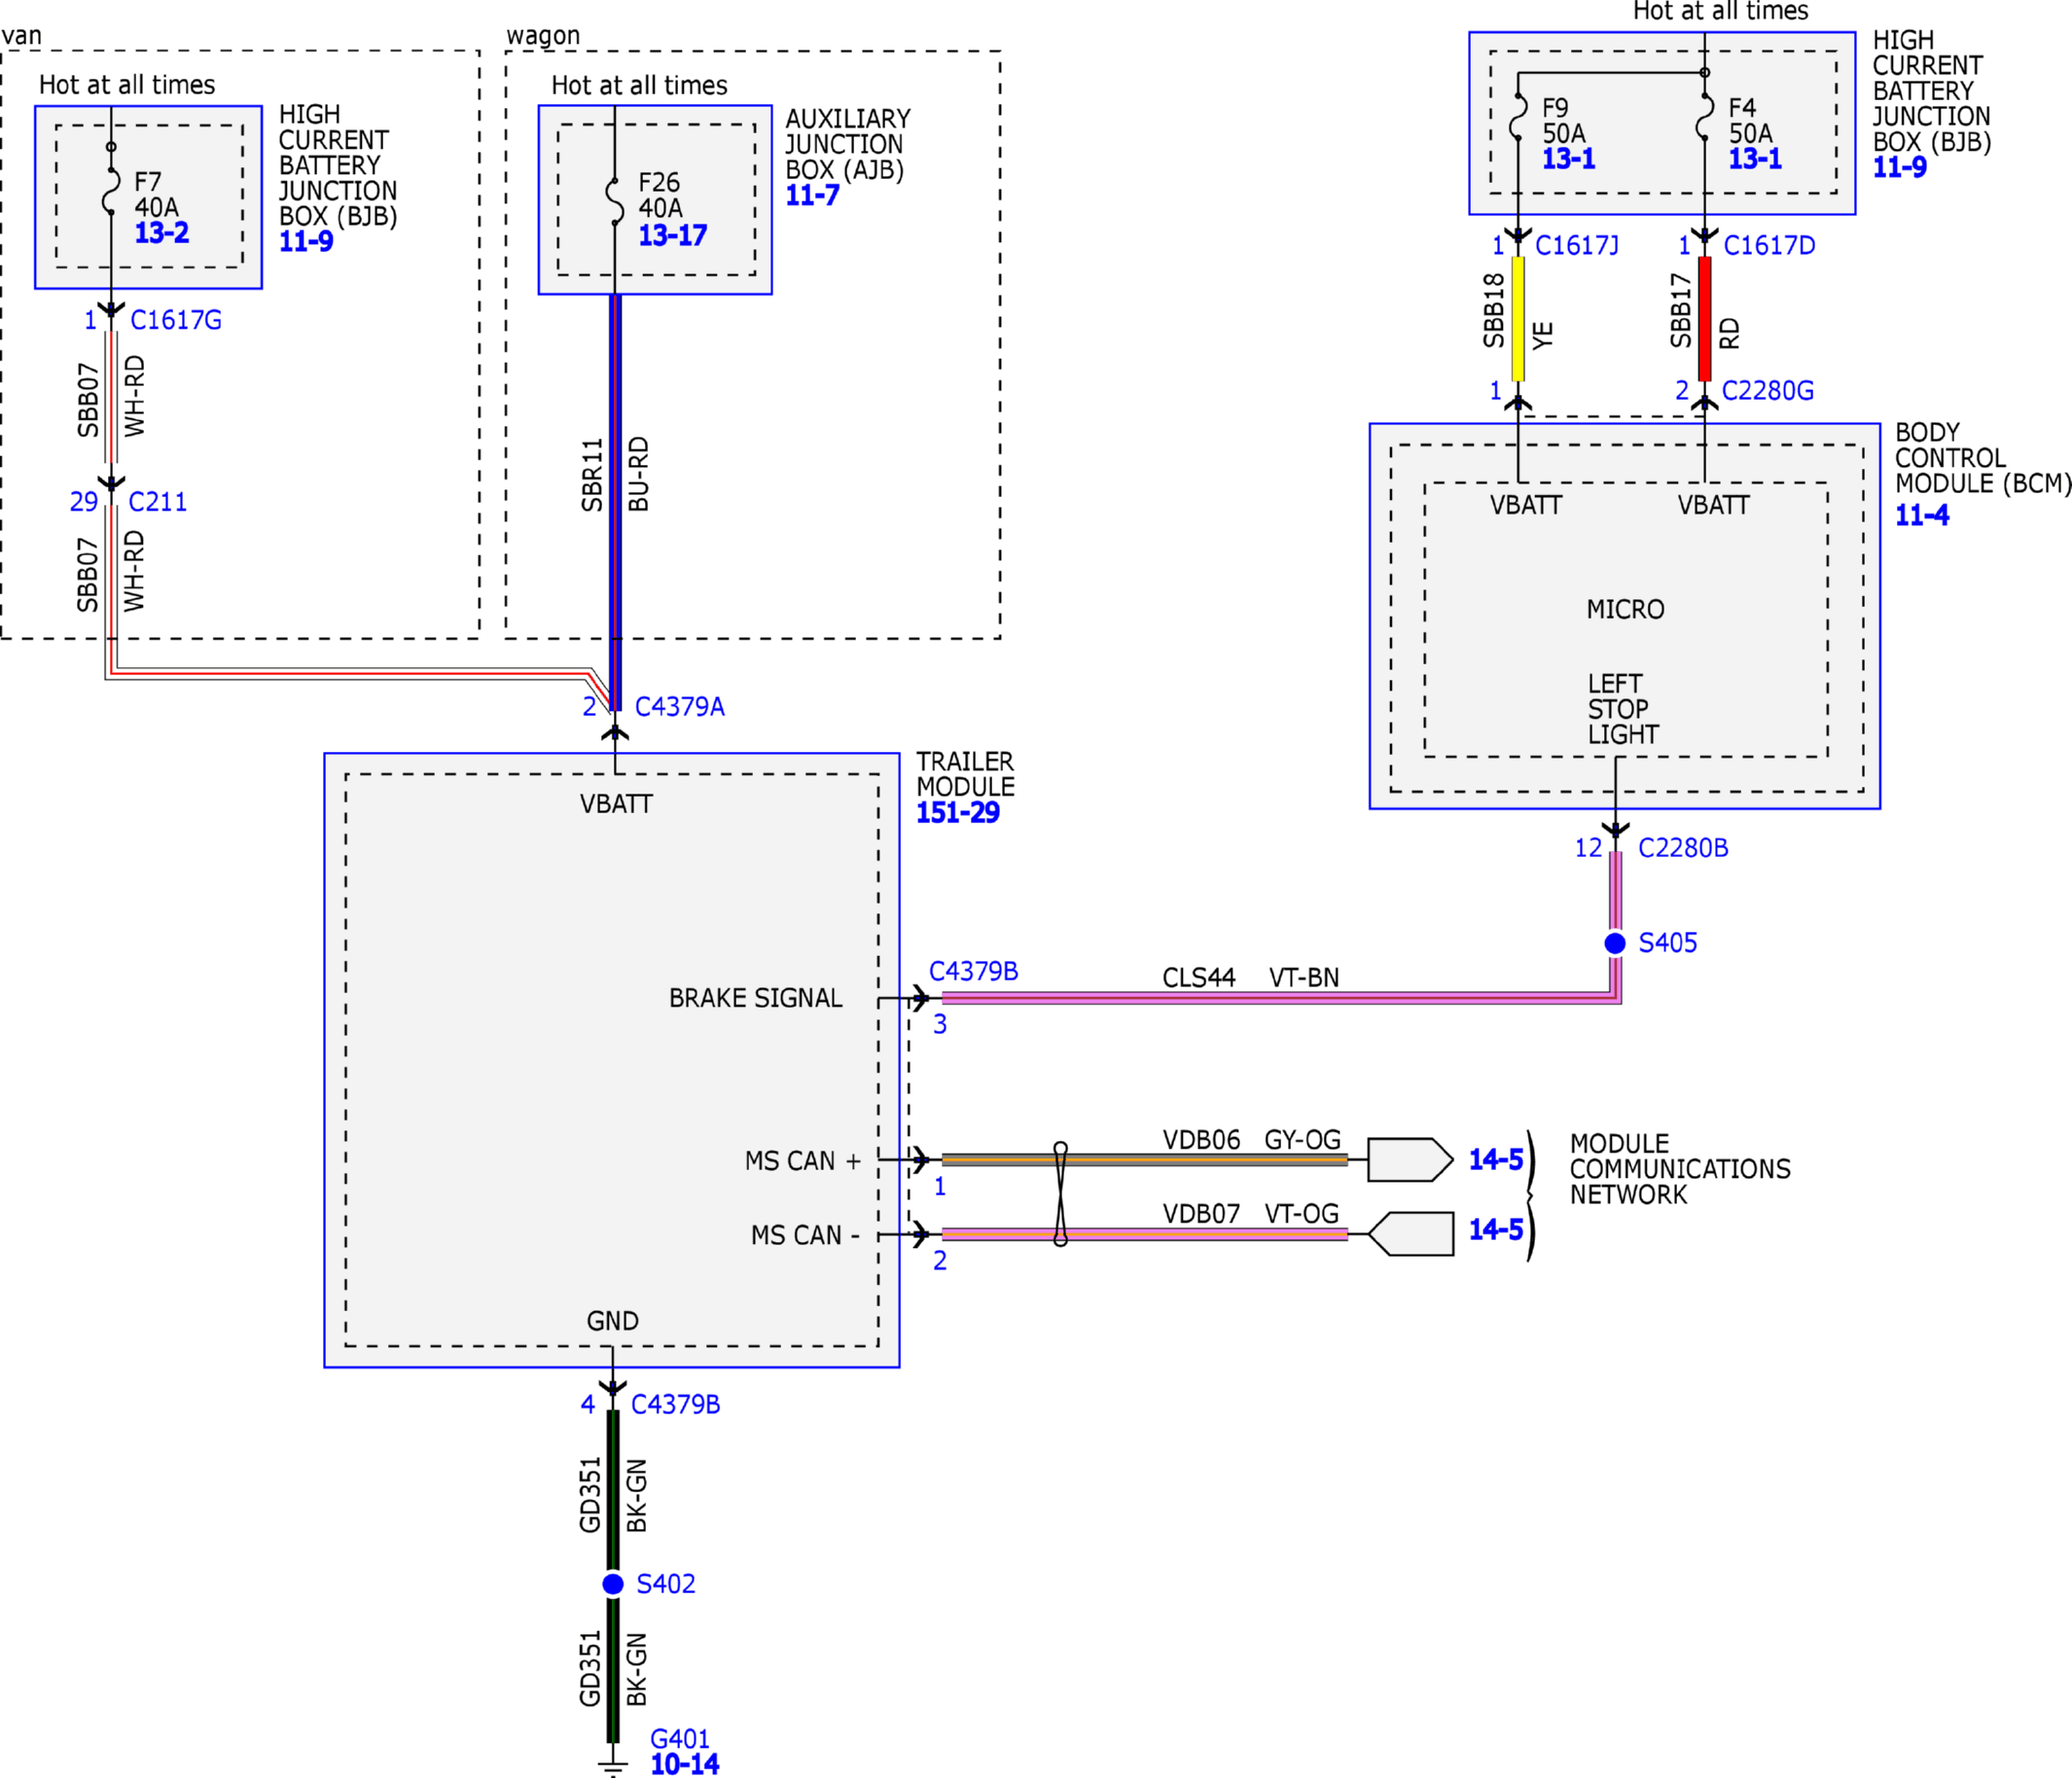This screenshot has width=2072, height=1778.
Task: Click the F9 50A fuse symbol
Action: pos(1518,116)
